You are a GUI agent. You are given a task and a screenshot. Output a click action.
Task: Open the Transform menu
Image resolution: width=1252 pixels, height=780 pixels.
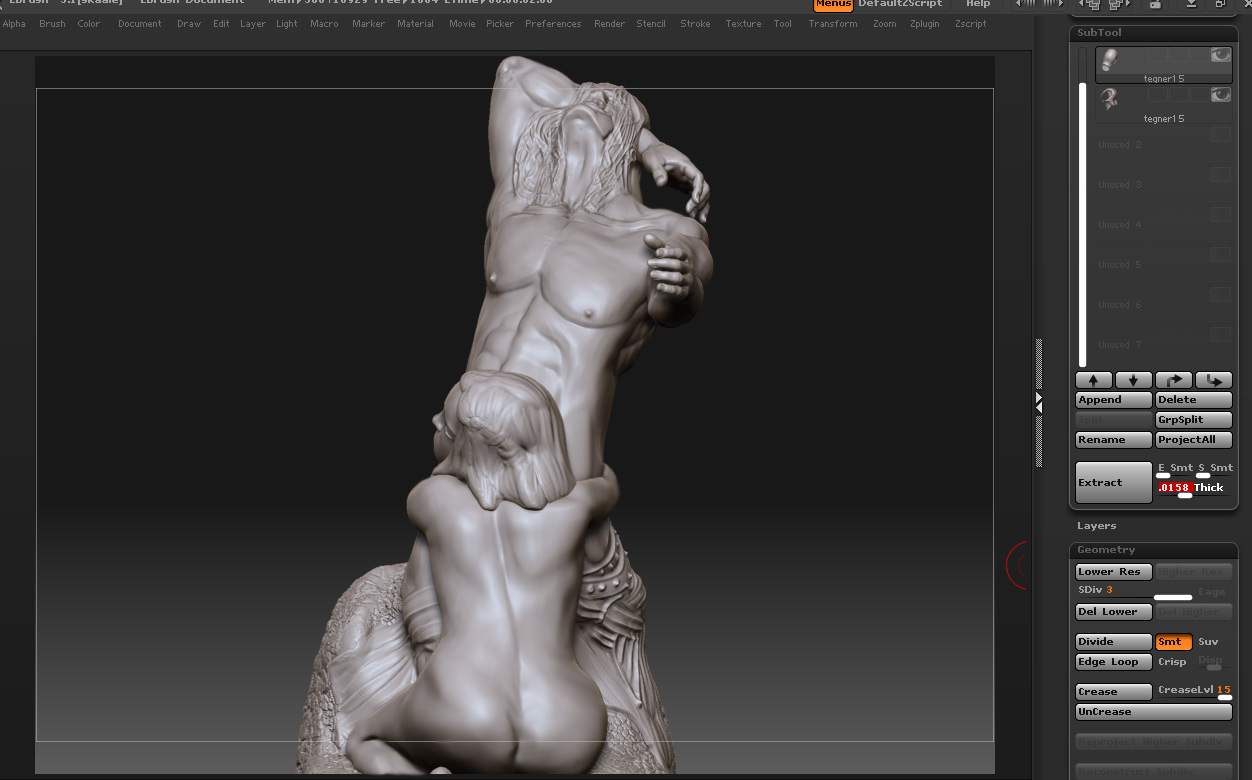point(833,24)
